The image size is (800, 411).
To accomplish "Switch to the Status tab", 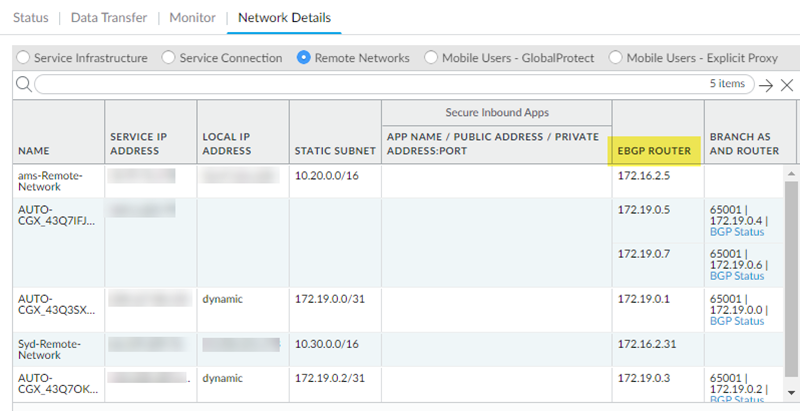I will click(x=30, y=18).
